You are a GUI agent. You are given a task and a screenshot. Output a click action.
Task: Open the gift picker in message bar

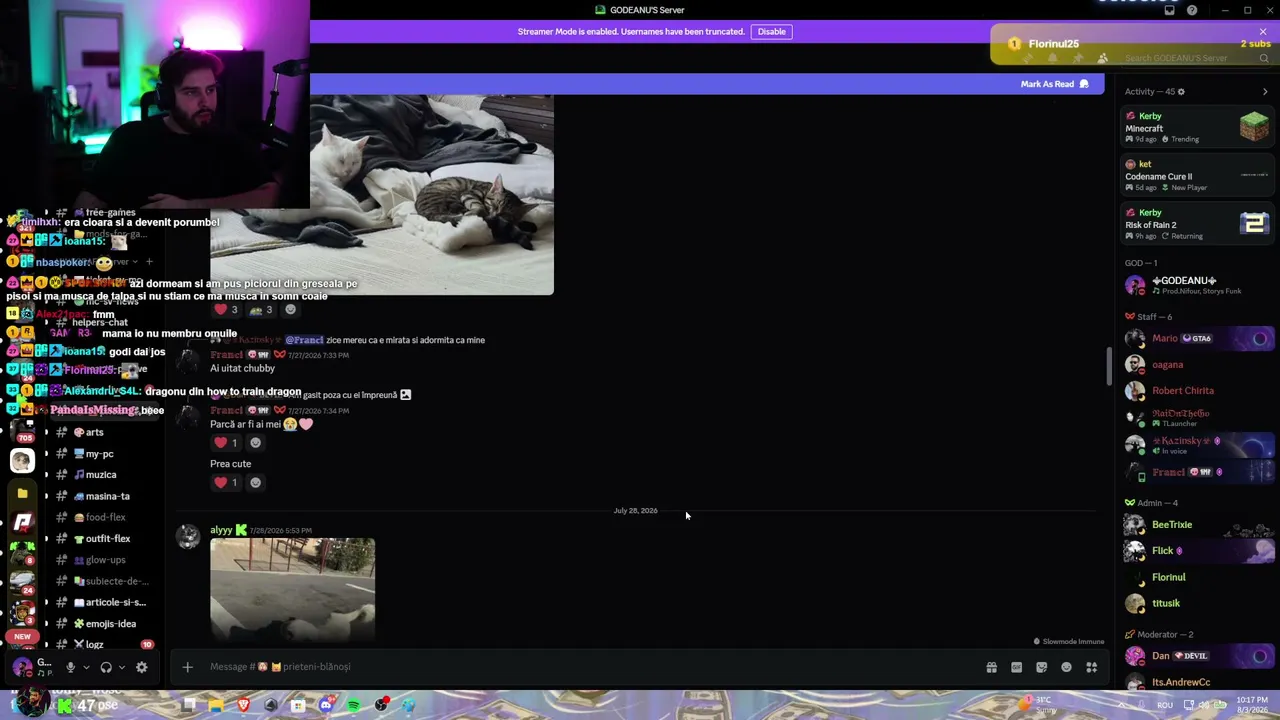tap(991, 667)
